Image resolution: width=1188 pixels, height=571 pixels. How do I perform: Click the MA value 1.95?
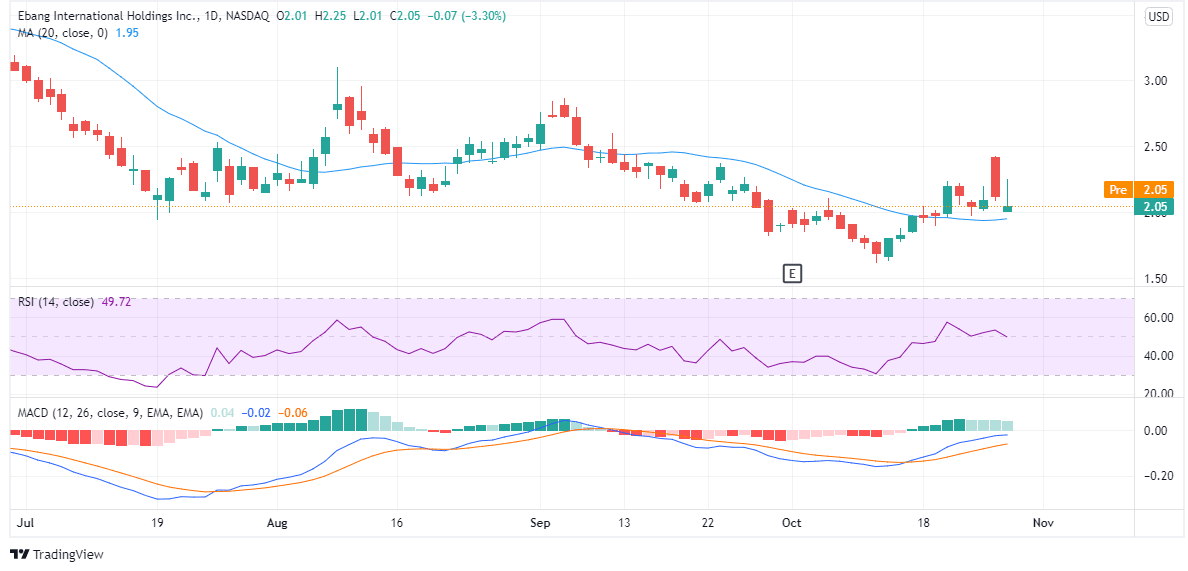point(127,33)
